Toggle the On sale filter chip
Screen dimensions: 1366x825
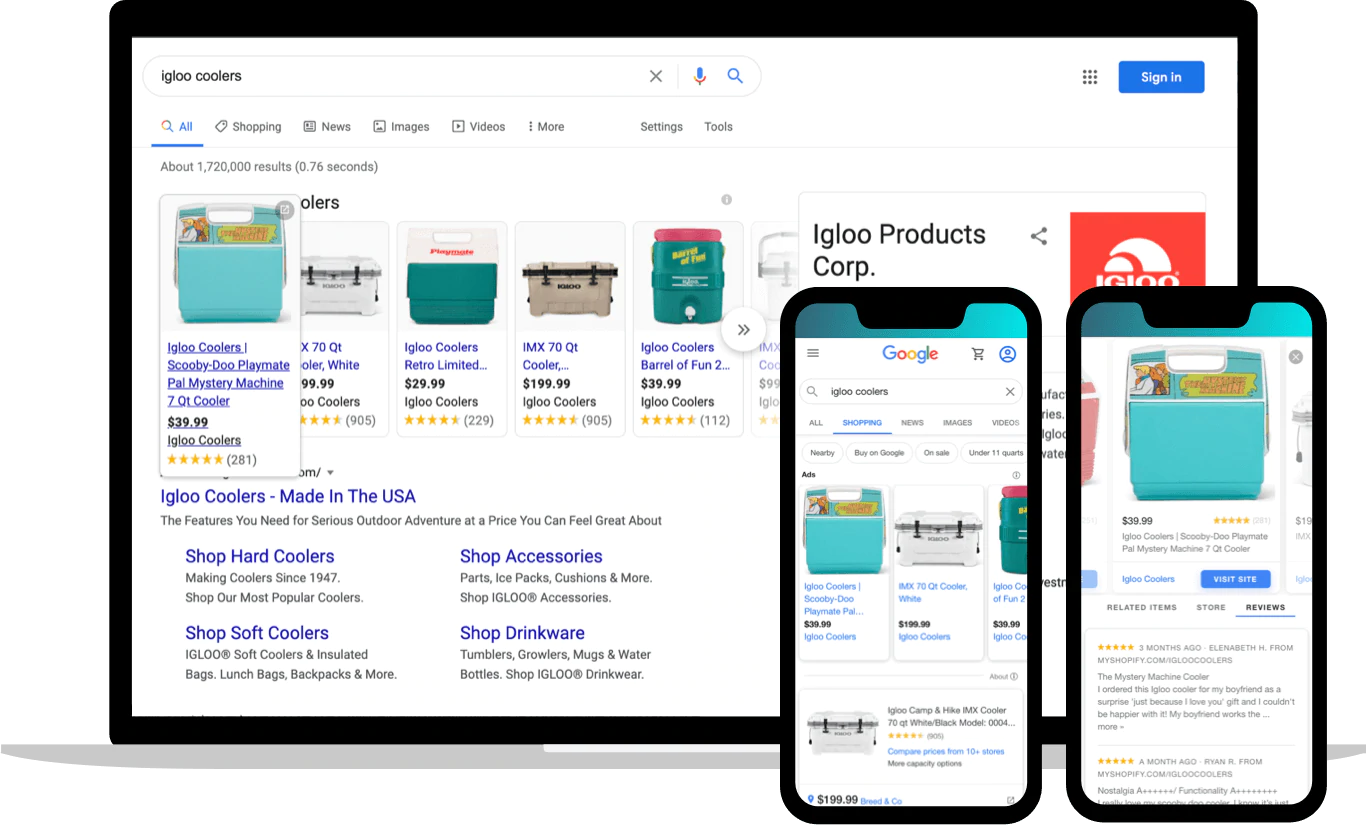(x=937, y=453)
